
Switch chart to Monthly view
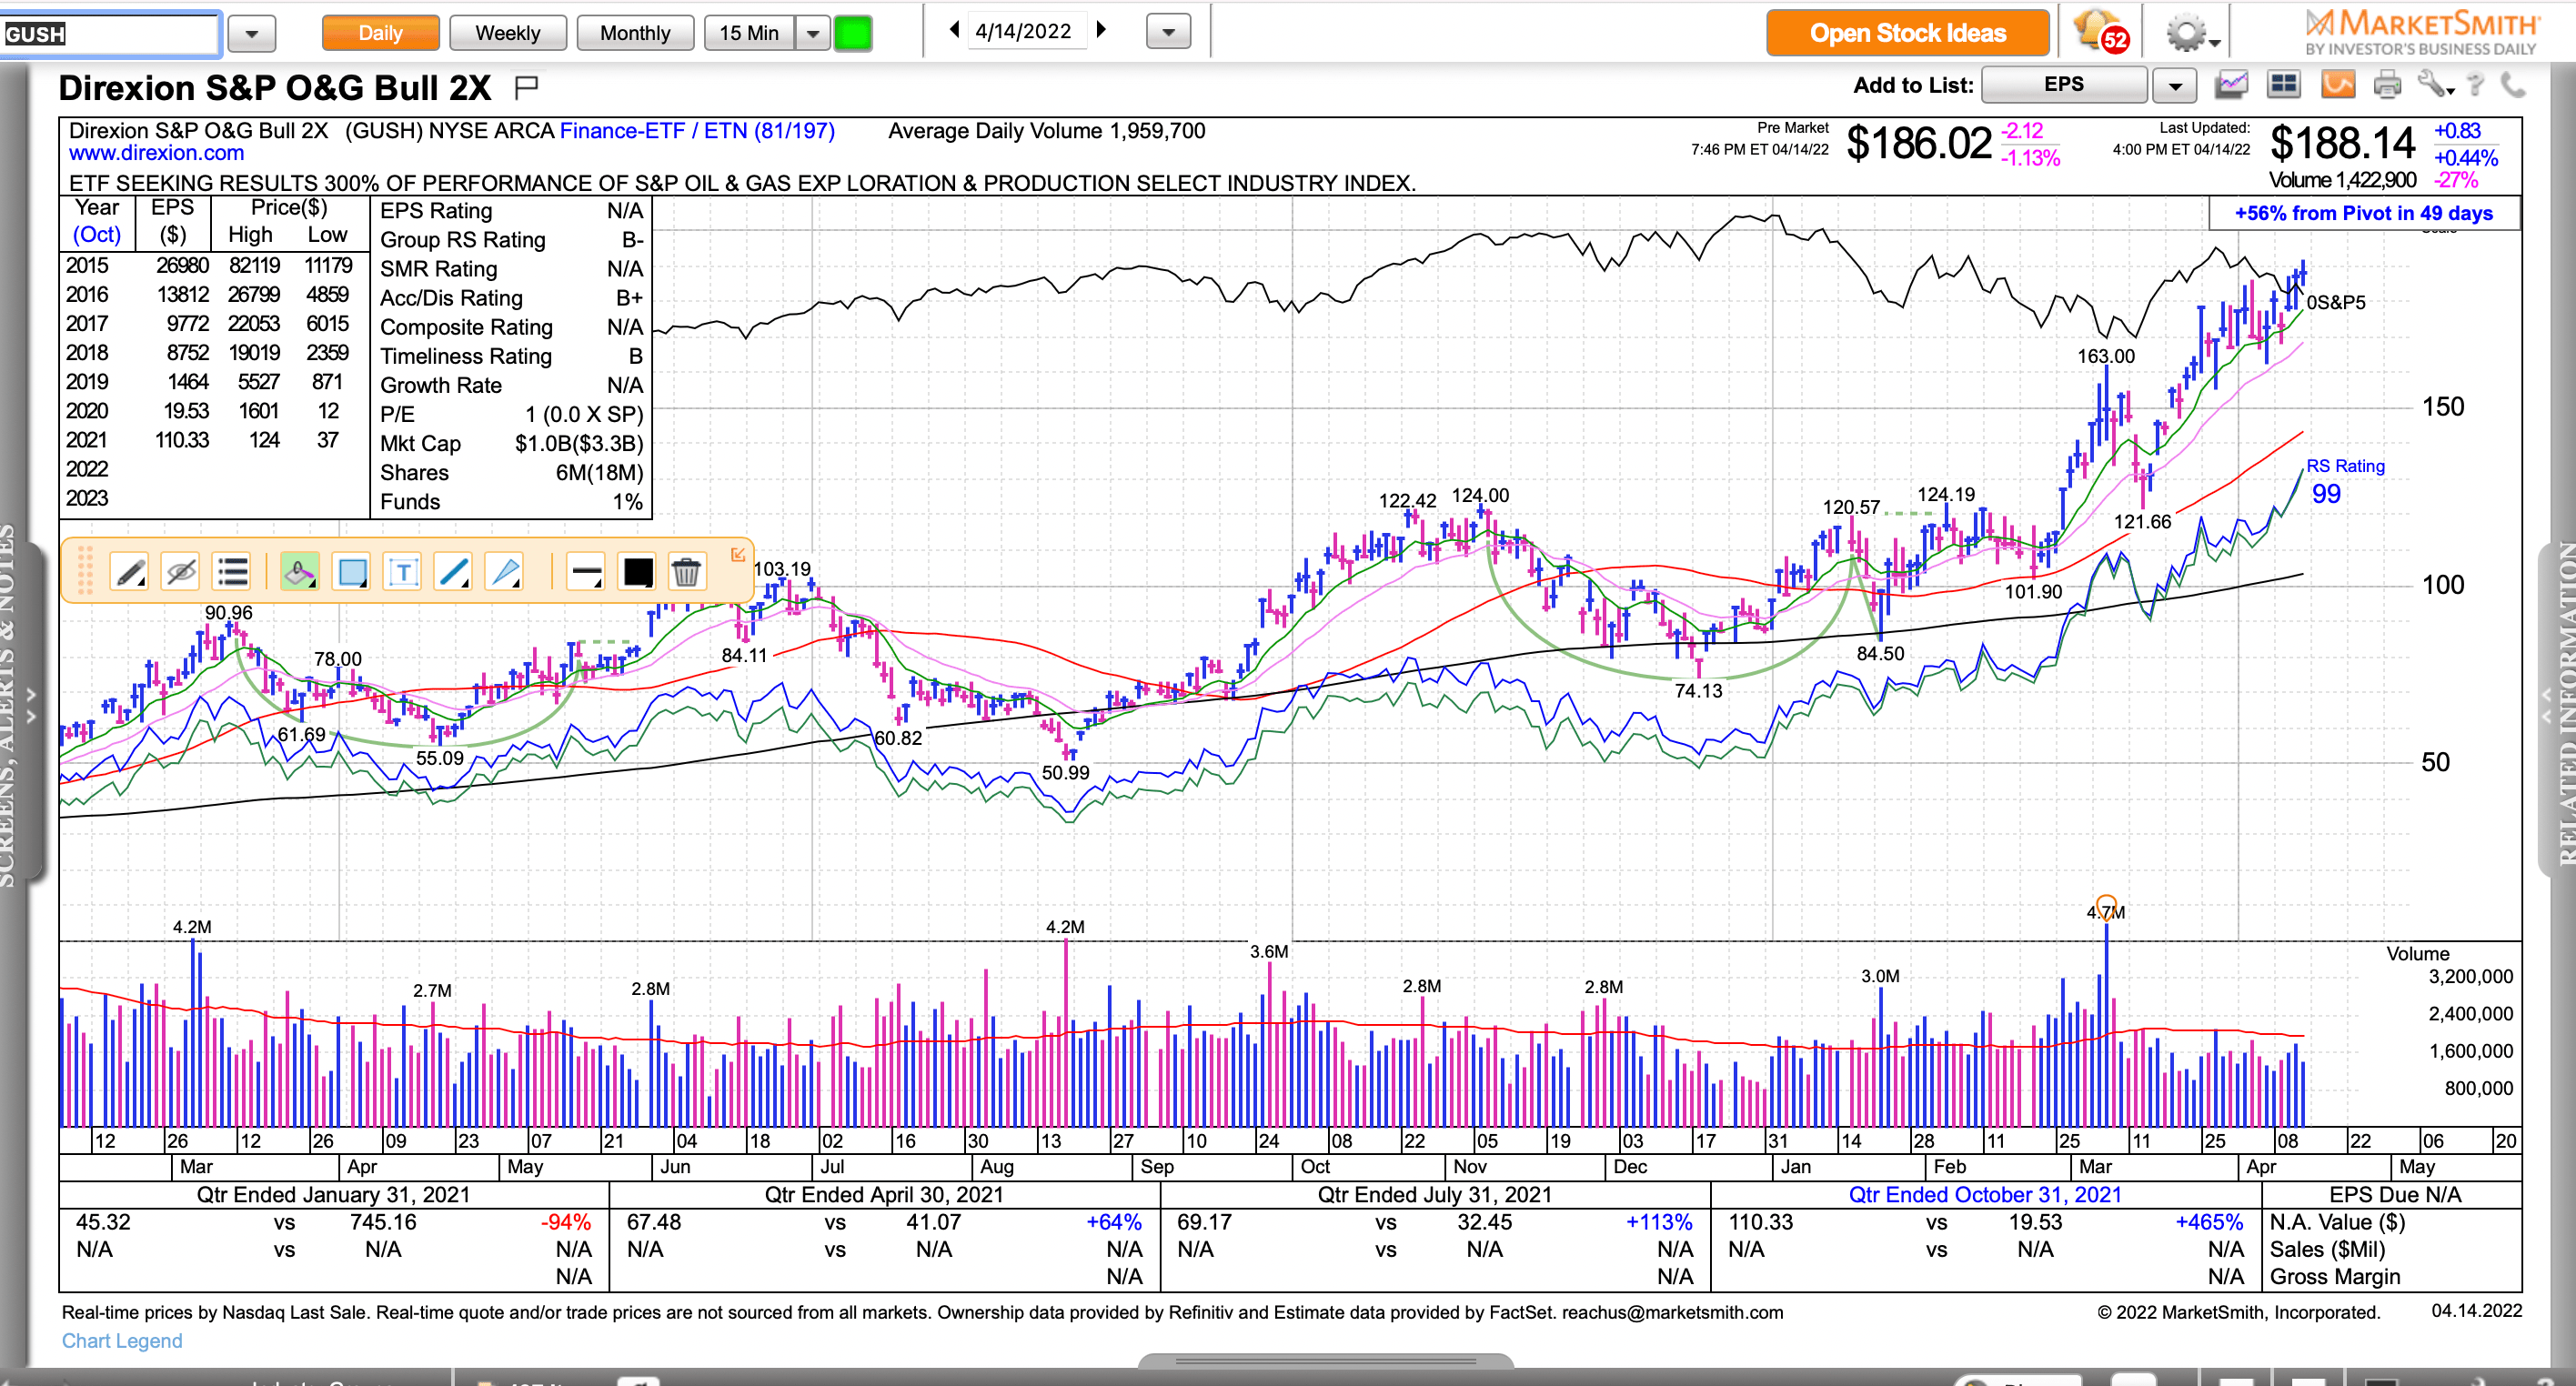(635, 33)
